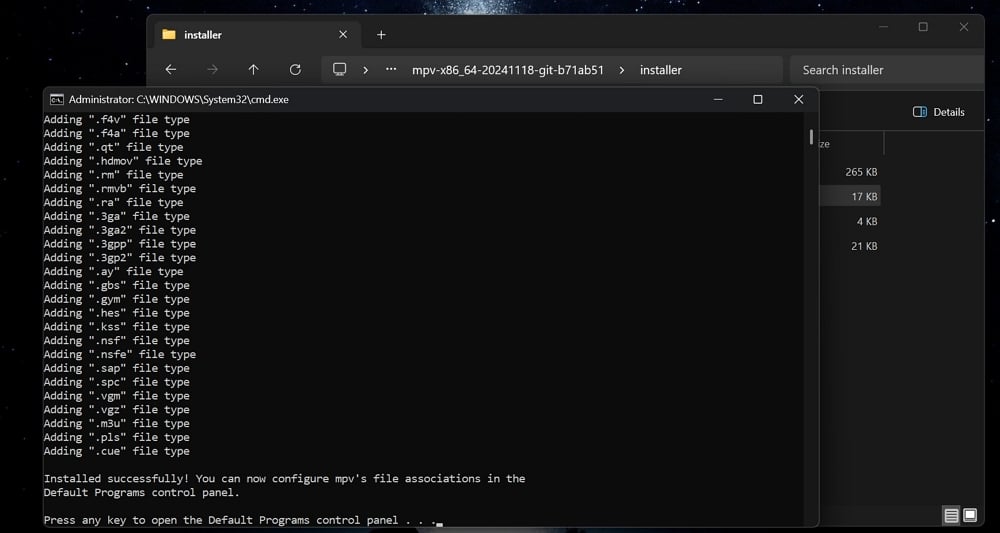
Task: Select the 4 KB file row
Action: (850, 221)
